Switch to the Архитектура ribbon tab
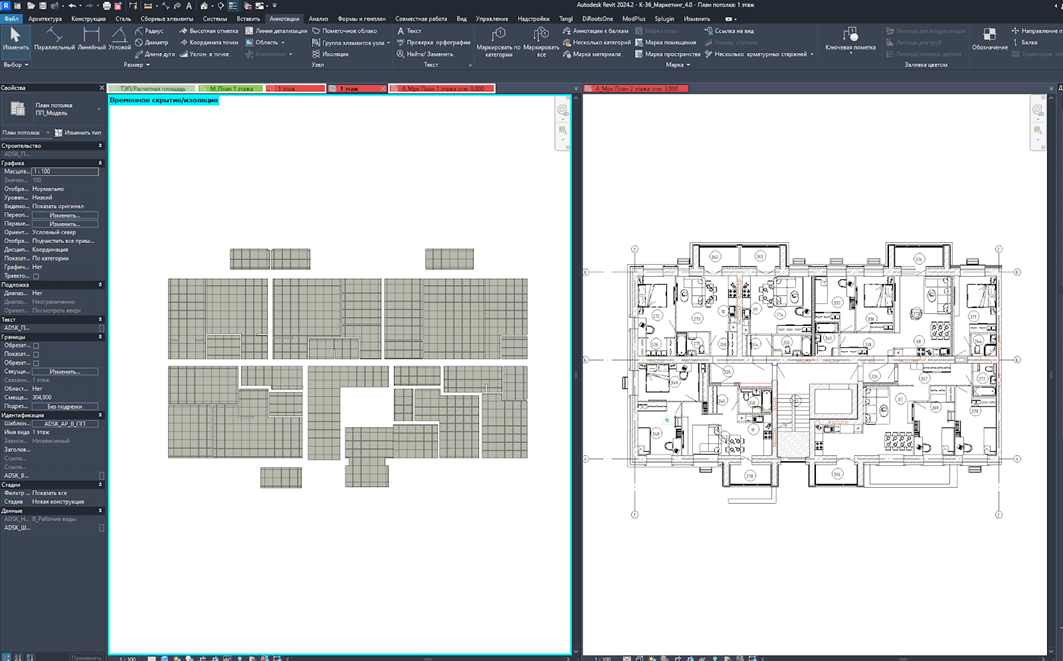 point(45,19)
